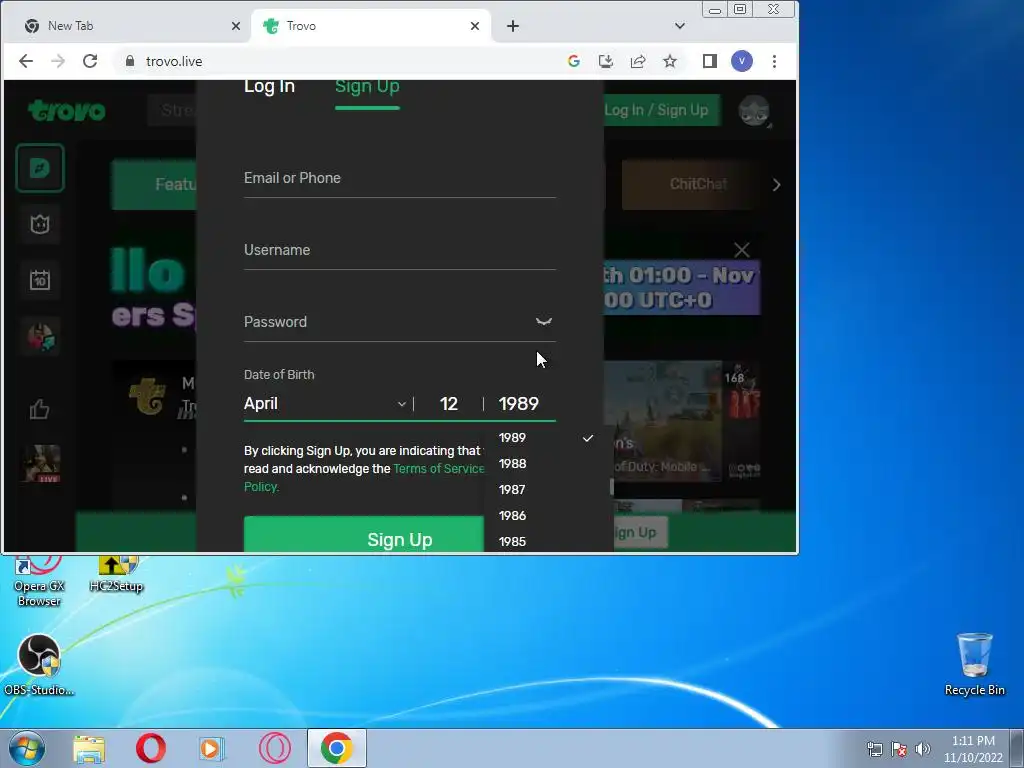Focus the Username field
1024x768 pixels.
point(400,250)
